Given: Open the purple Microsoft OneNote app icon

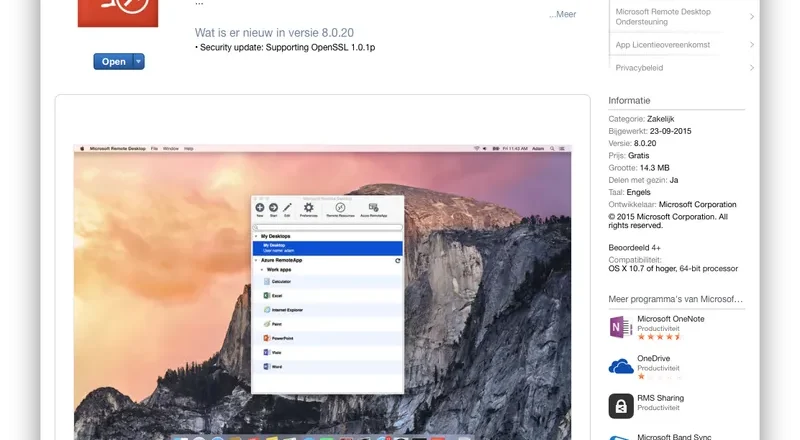Looking at the screenshot, I should [x=621, y=327].
